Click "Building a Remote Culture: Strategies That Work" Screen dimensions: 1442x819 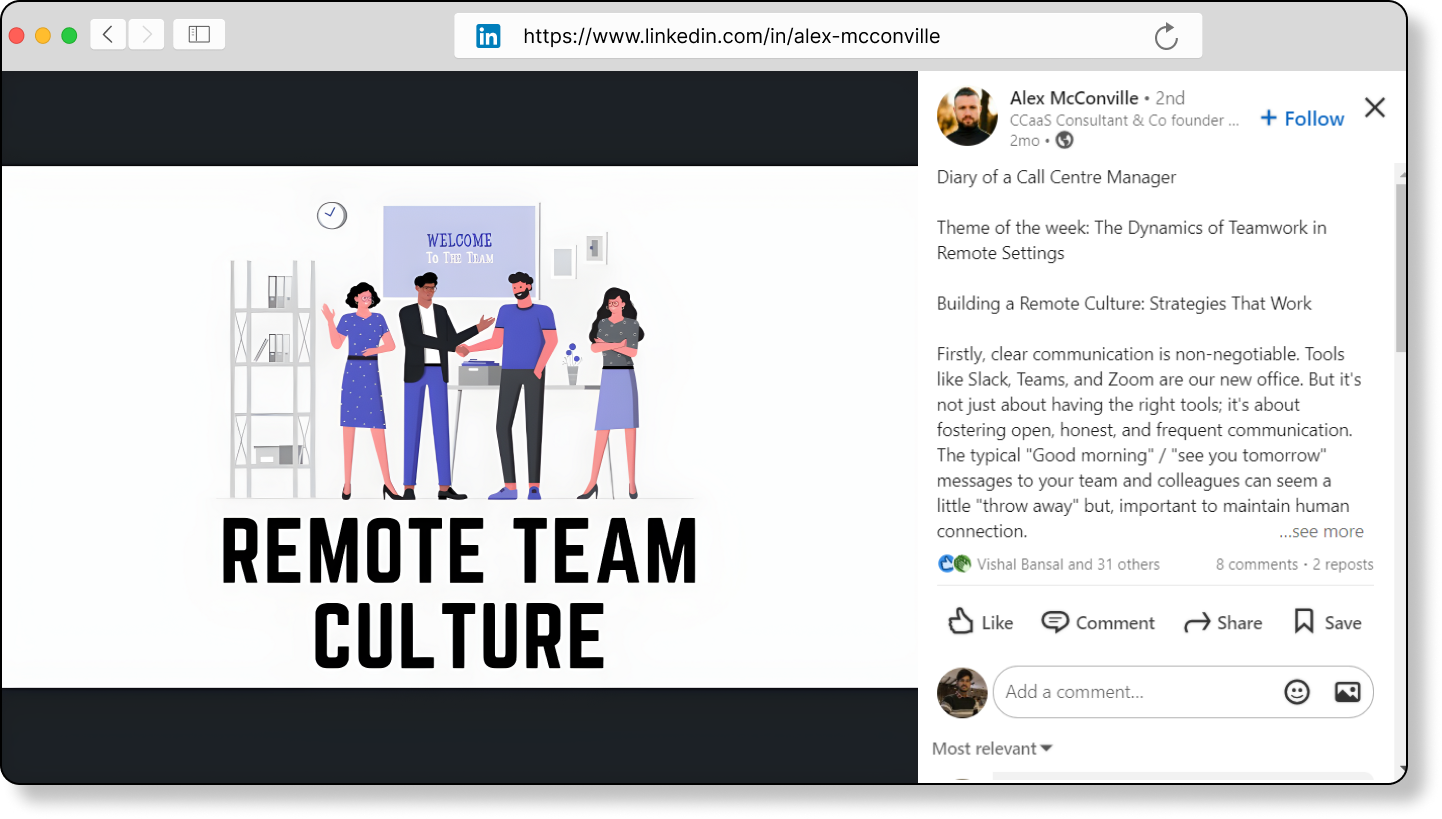tap(1124, 303)
